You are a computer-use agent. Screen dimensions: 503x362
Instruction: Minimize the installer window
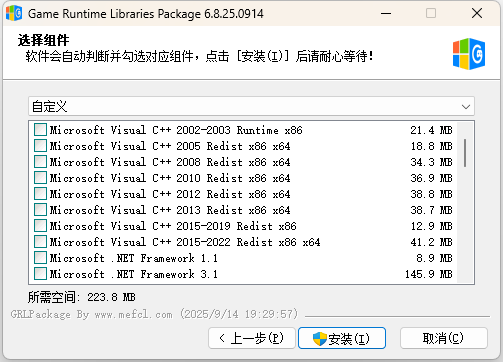386,13
